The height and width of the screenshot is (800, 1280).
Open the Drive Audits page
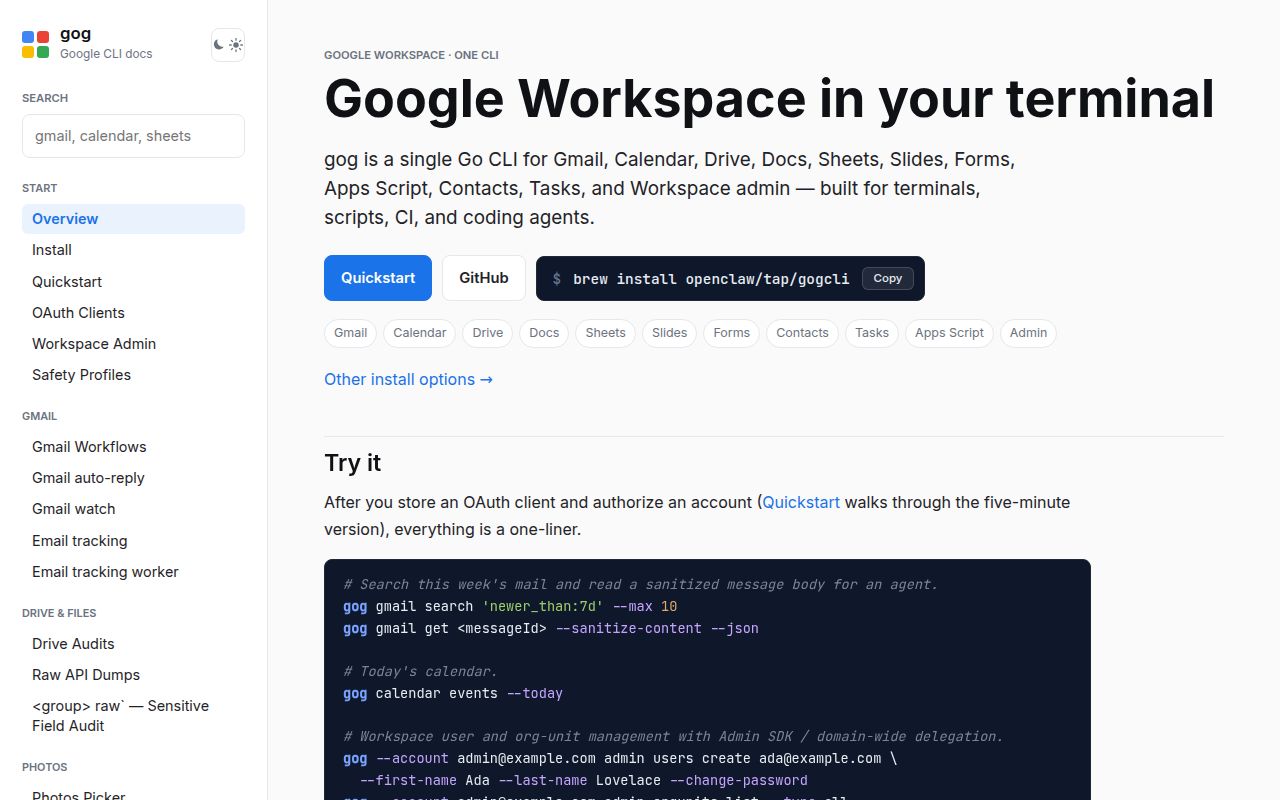(x=133, y=644)
